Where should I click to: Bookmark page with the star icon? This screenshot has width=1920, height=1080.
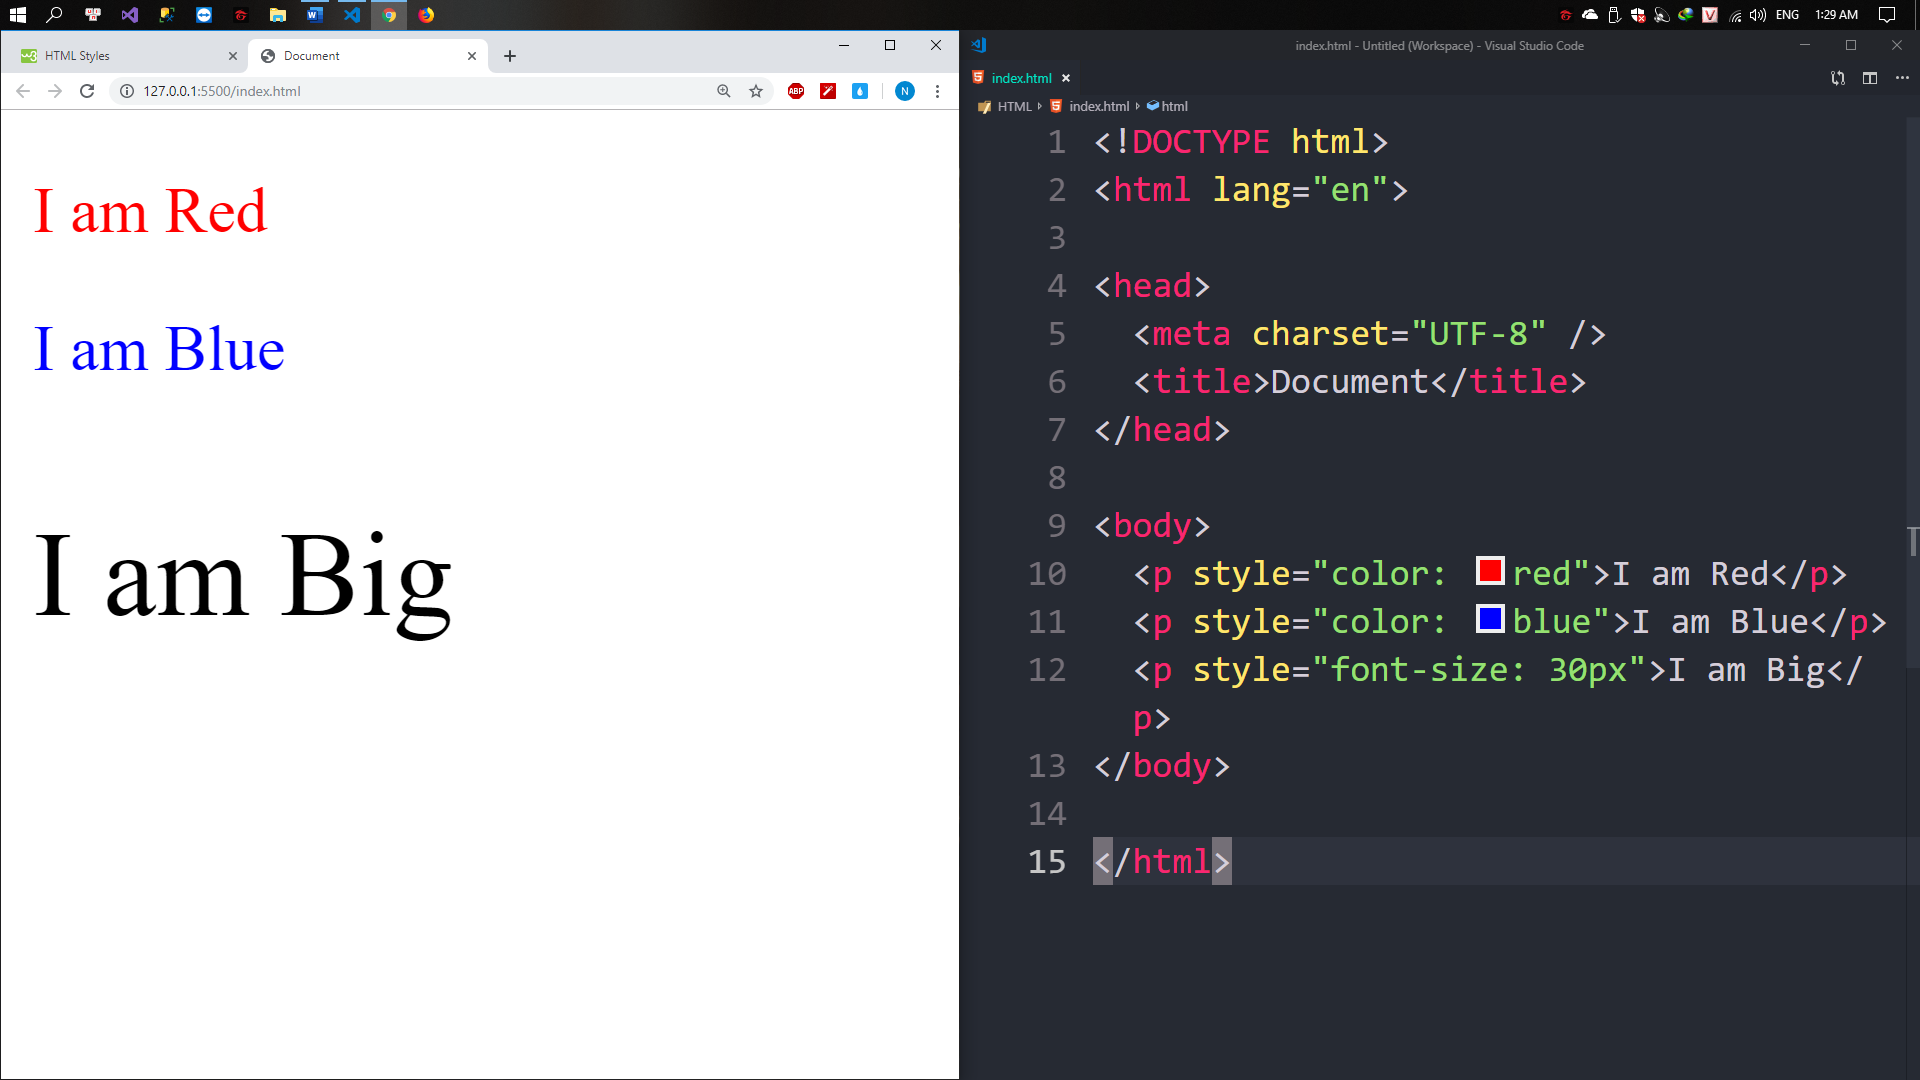pyautogui.click(x=756, y=91)
